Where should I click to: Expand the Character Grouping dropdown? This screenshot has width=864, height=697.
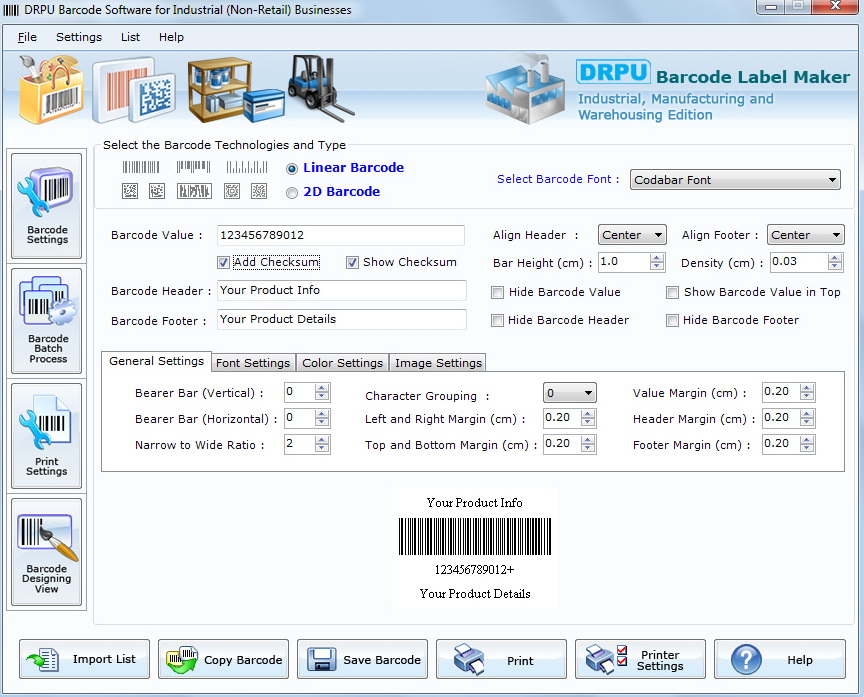tap(569, 393)
